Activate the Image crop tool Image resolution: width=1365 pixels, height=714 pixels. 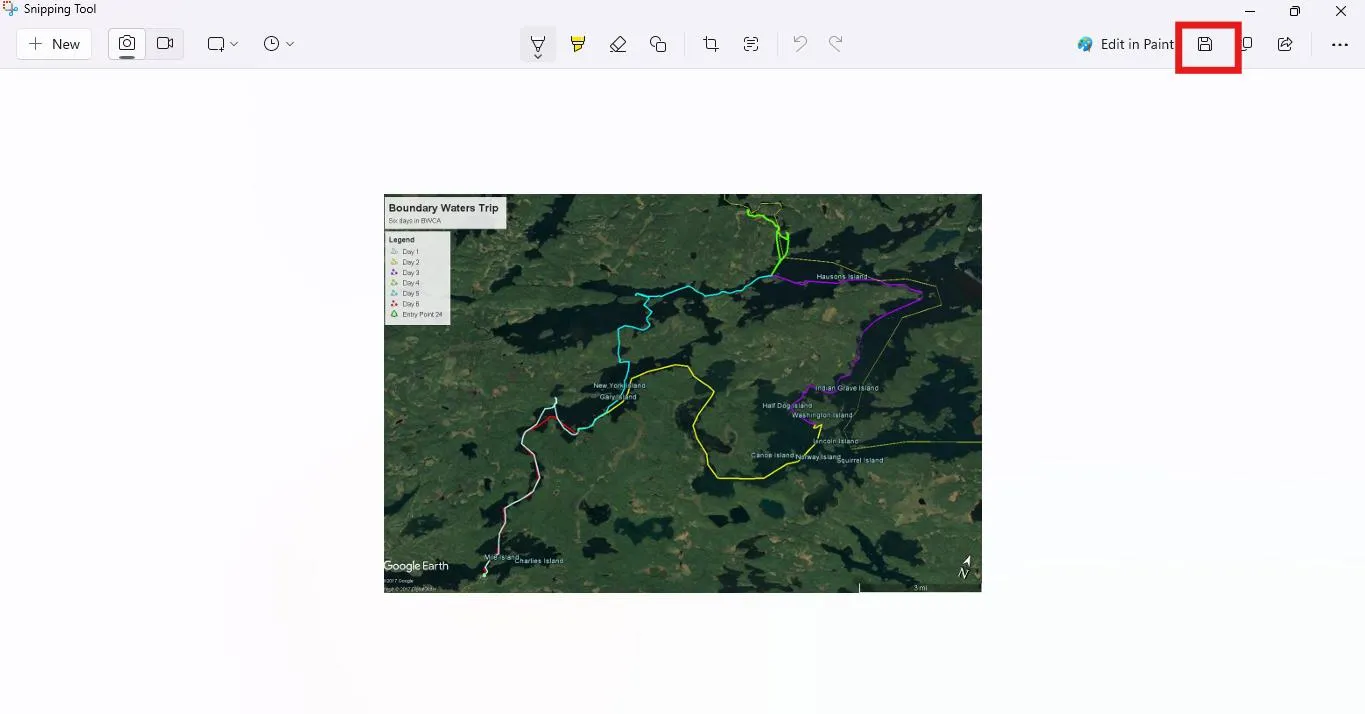(711, 44)
